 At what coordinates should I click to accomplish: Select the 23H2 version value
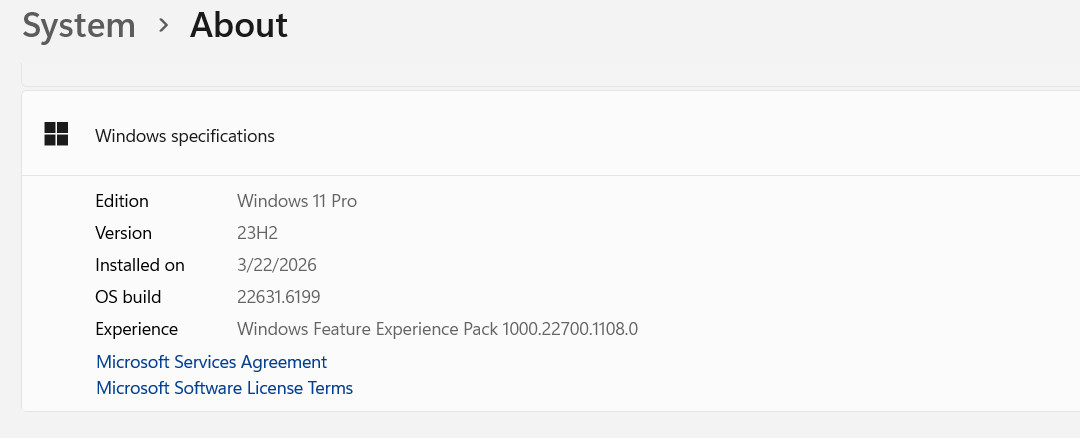click(x=257, y=233)
